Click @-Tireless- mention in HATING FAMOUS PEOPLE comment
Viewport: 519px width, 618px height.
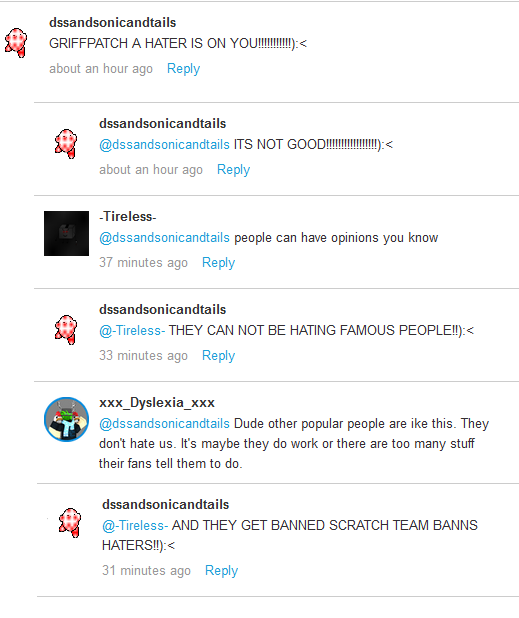click(x=132, y=330)
